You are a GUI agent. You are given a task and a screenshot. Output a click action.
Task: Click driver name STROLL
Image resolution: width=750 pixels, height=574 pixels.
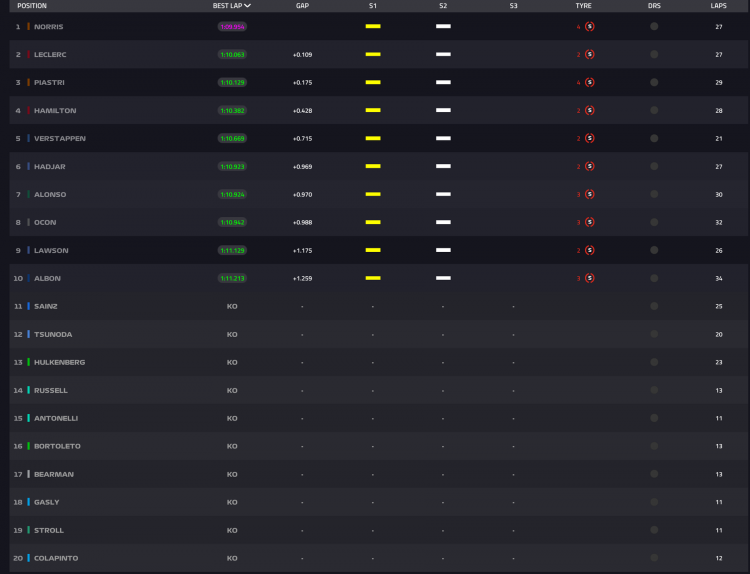(49, 530)
